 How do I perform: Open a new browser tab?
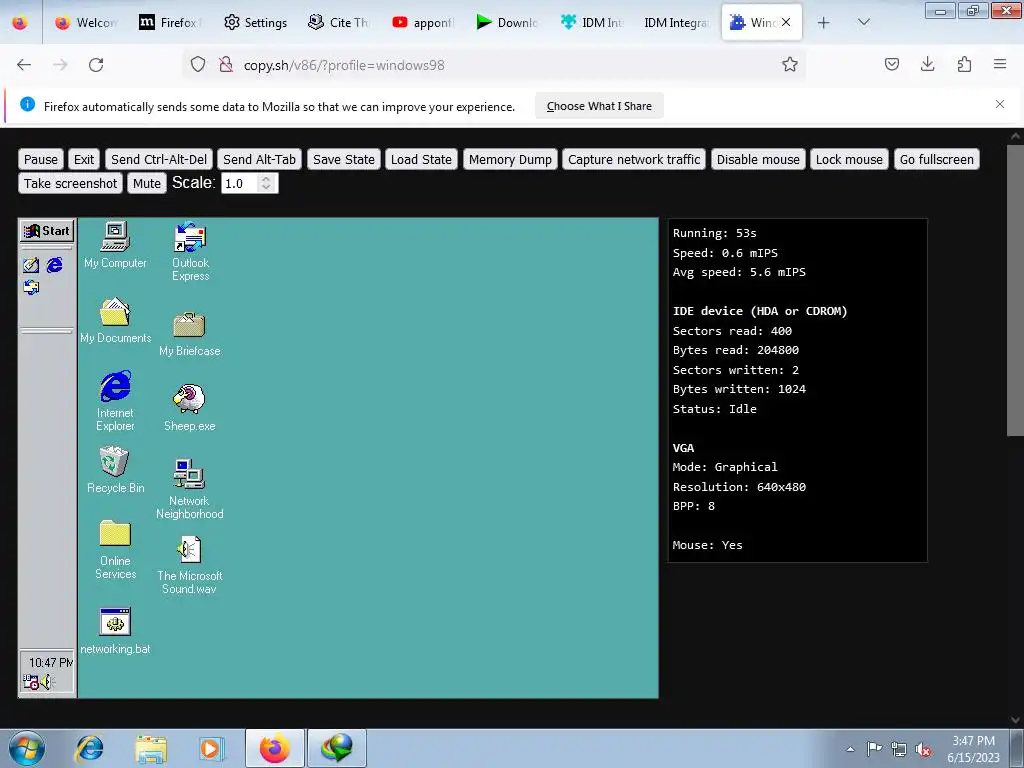coord(824,23)
